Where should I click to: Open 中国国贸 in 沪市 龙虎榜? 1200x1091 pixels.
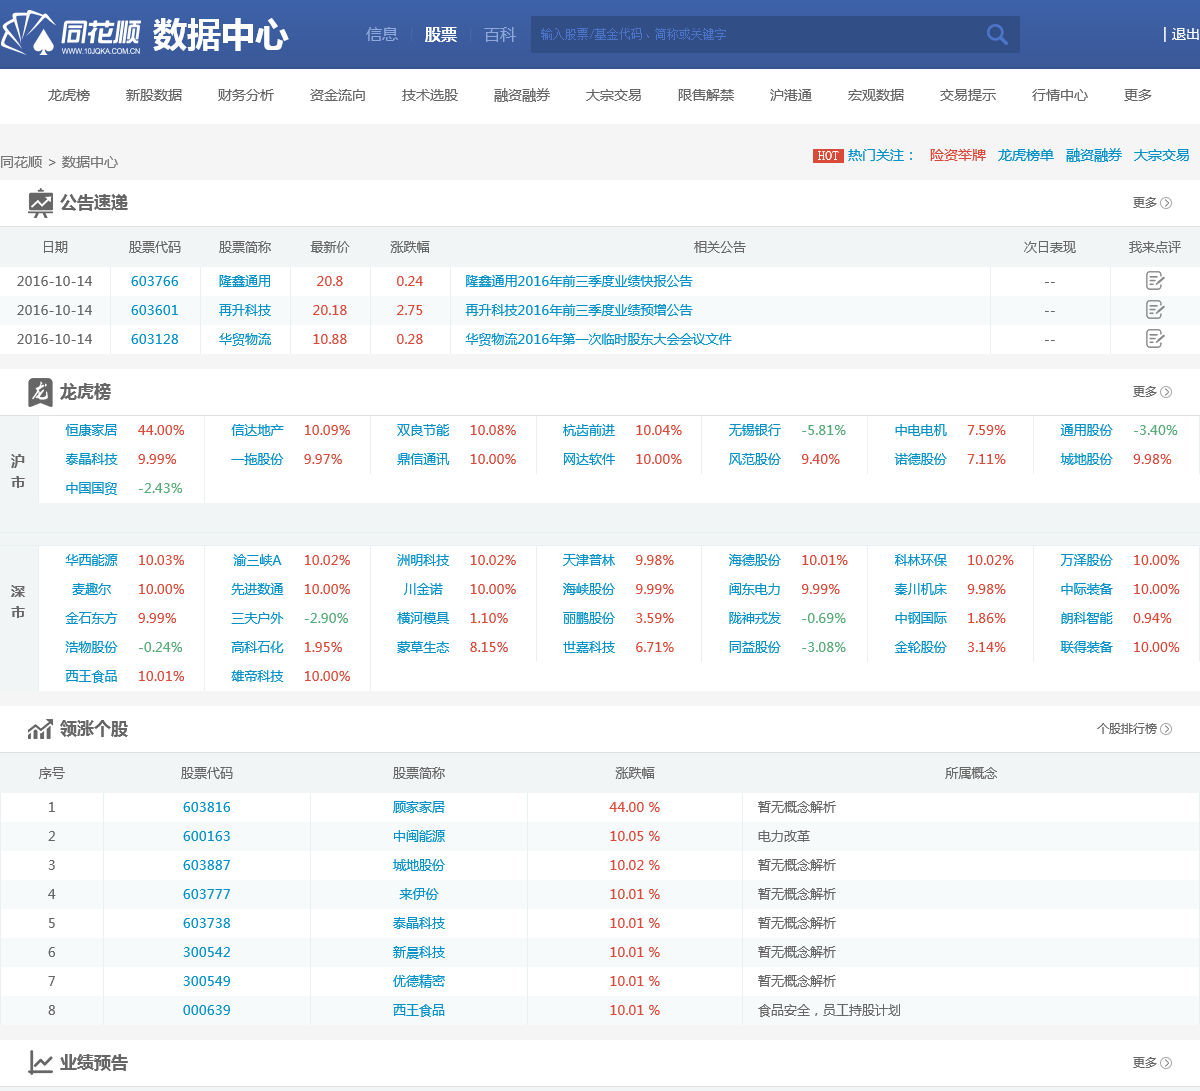tap(91, 488)
